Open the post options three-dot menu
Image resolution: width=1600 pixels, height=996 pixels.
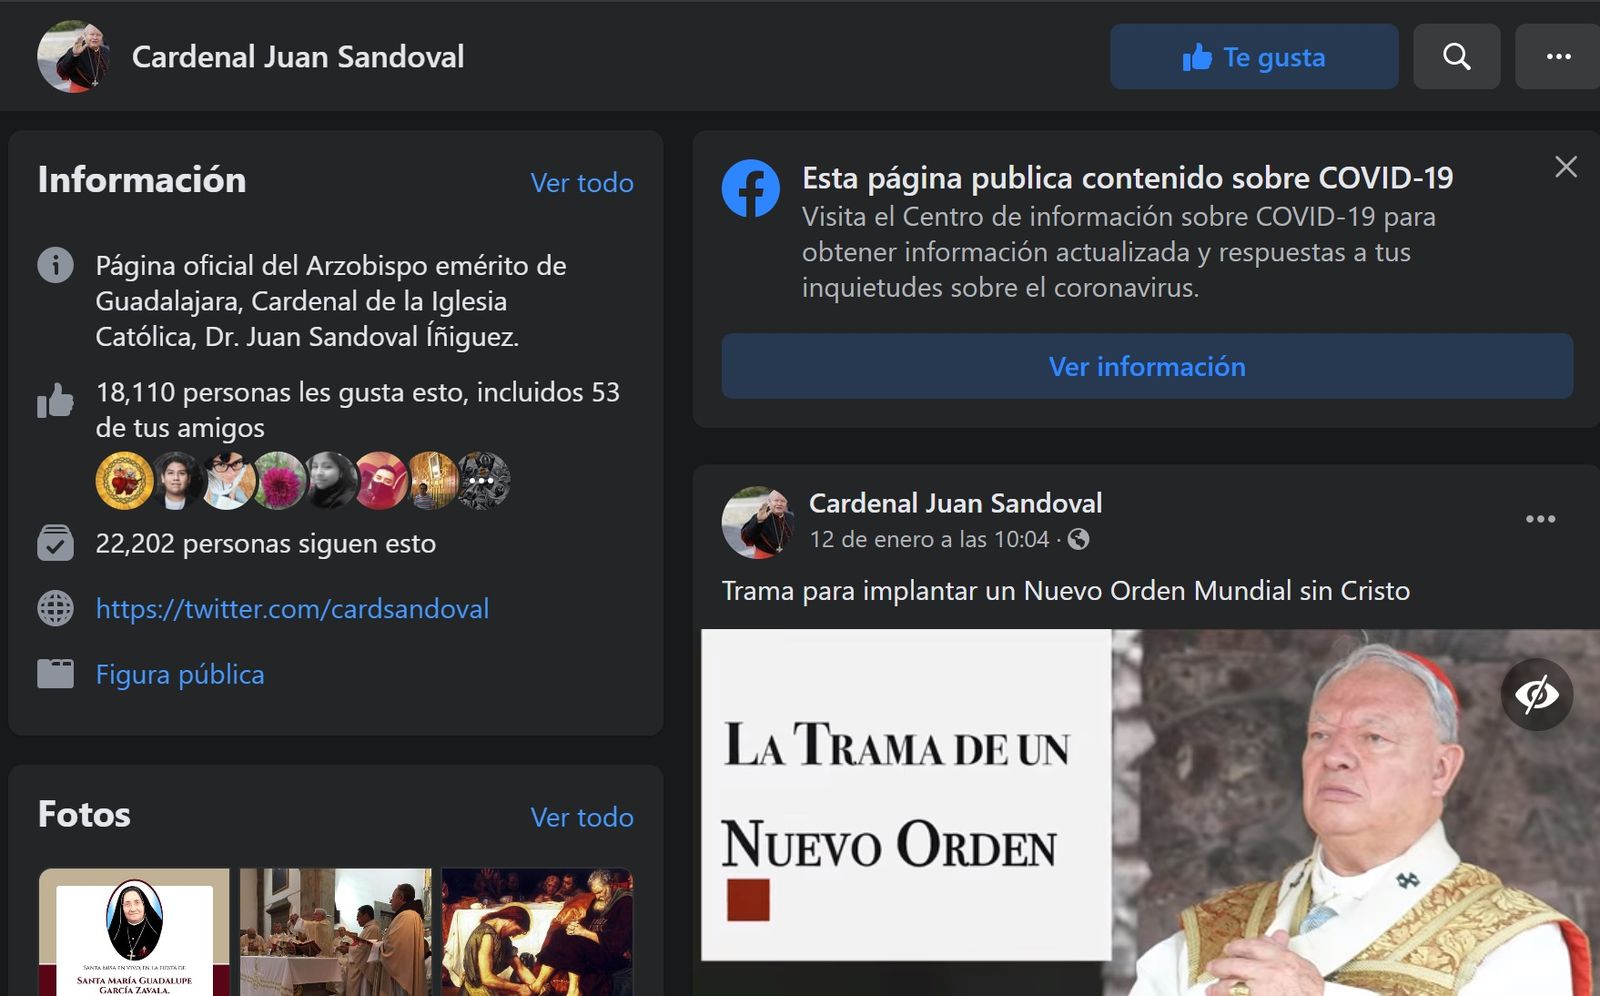[x=1540, y=519]
